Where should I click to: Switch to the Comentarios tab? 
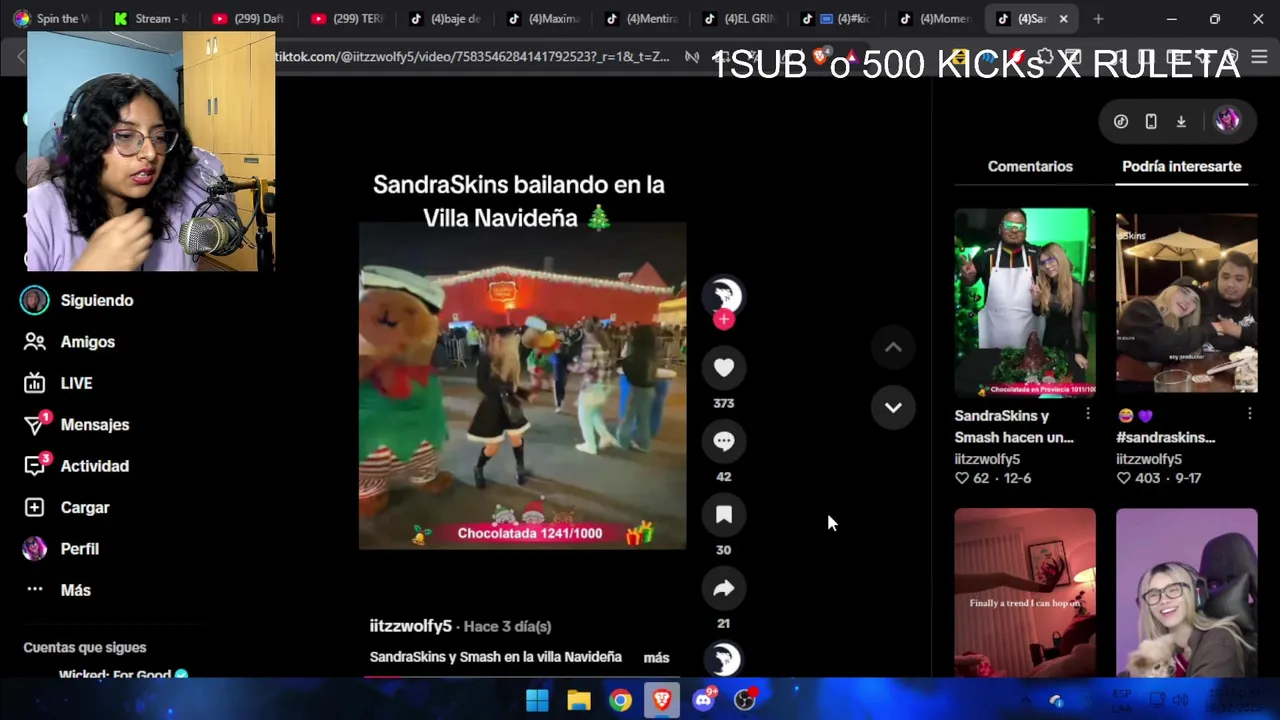(1030, 166)
